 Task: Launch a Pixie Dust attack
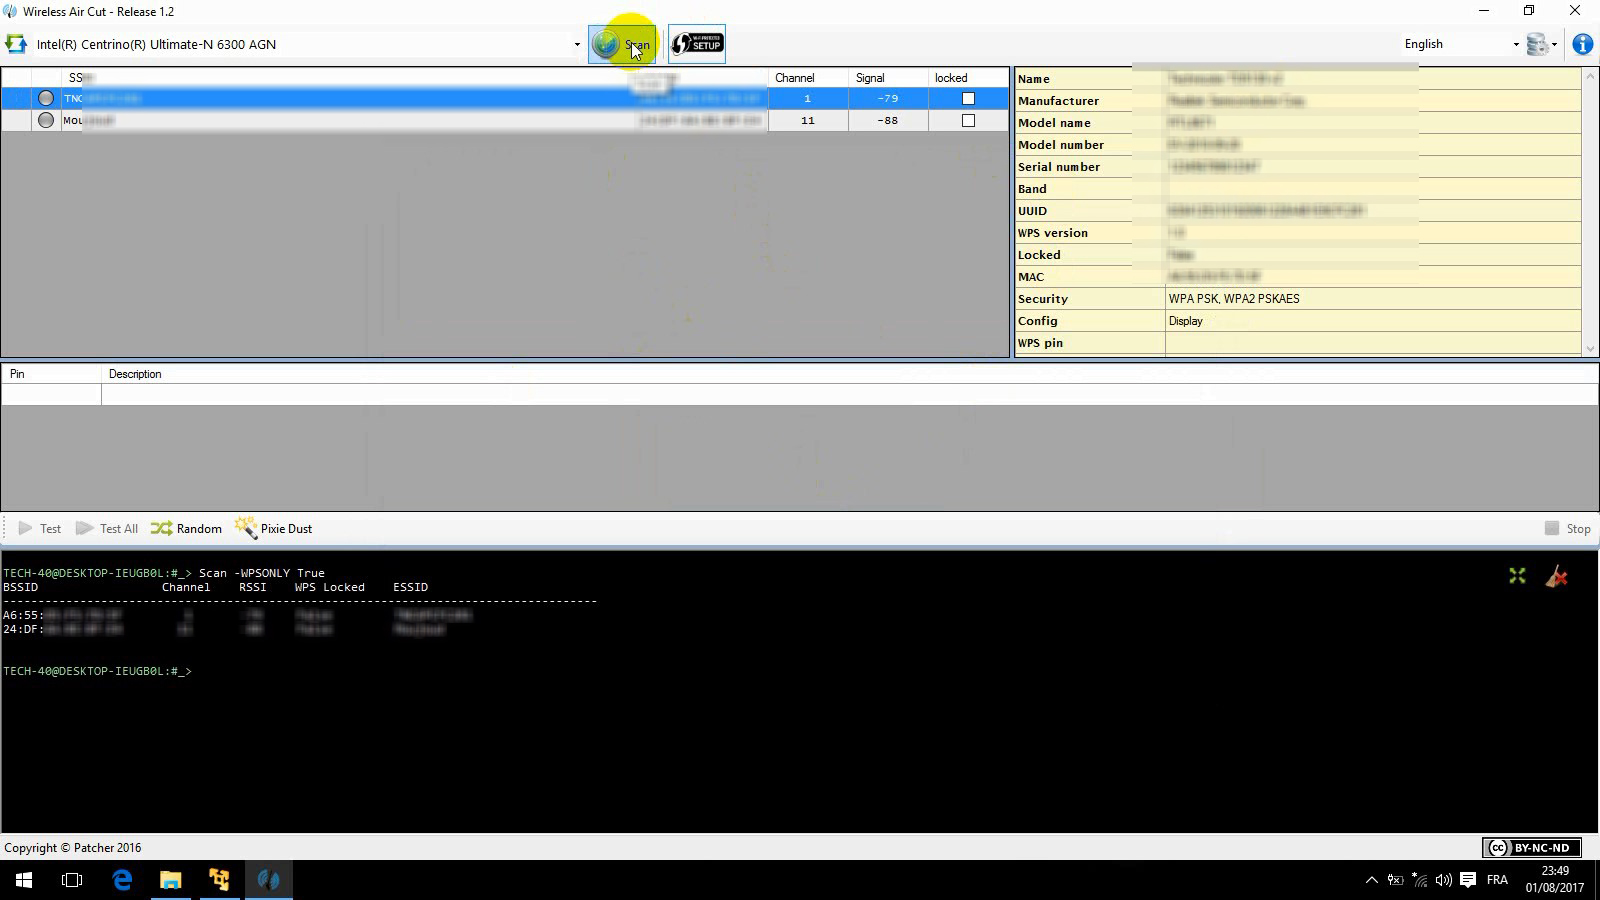(x=273, y=528)
